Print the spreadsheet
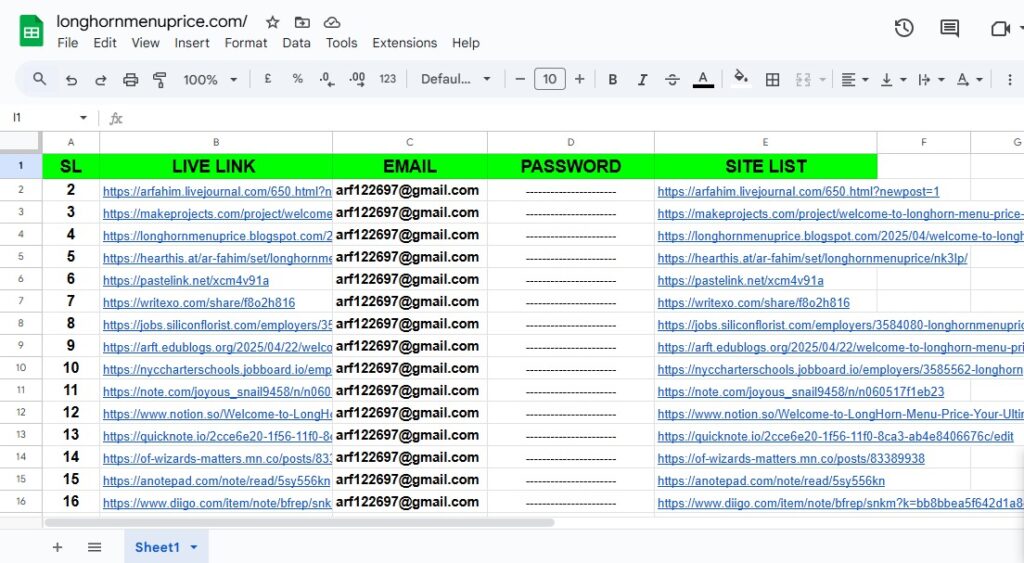 point(131,80)
